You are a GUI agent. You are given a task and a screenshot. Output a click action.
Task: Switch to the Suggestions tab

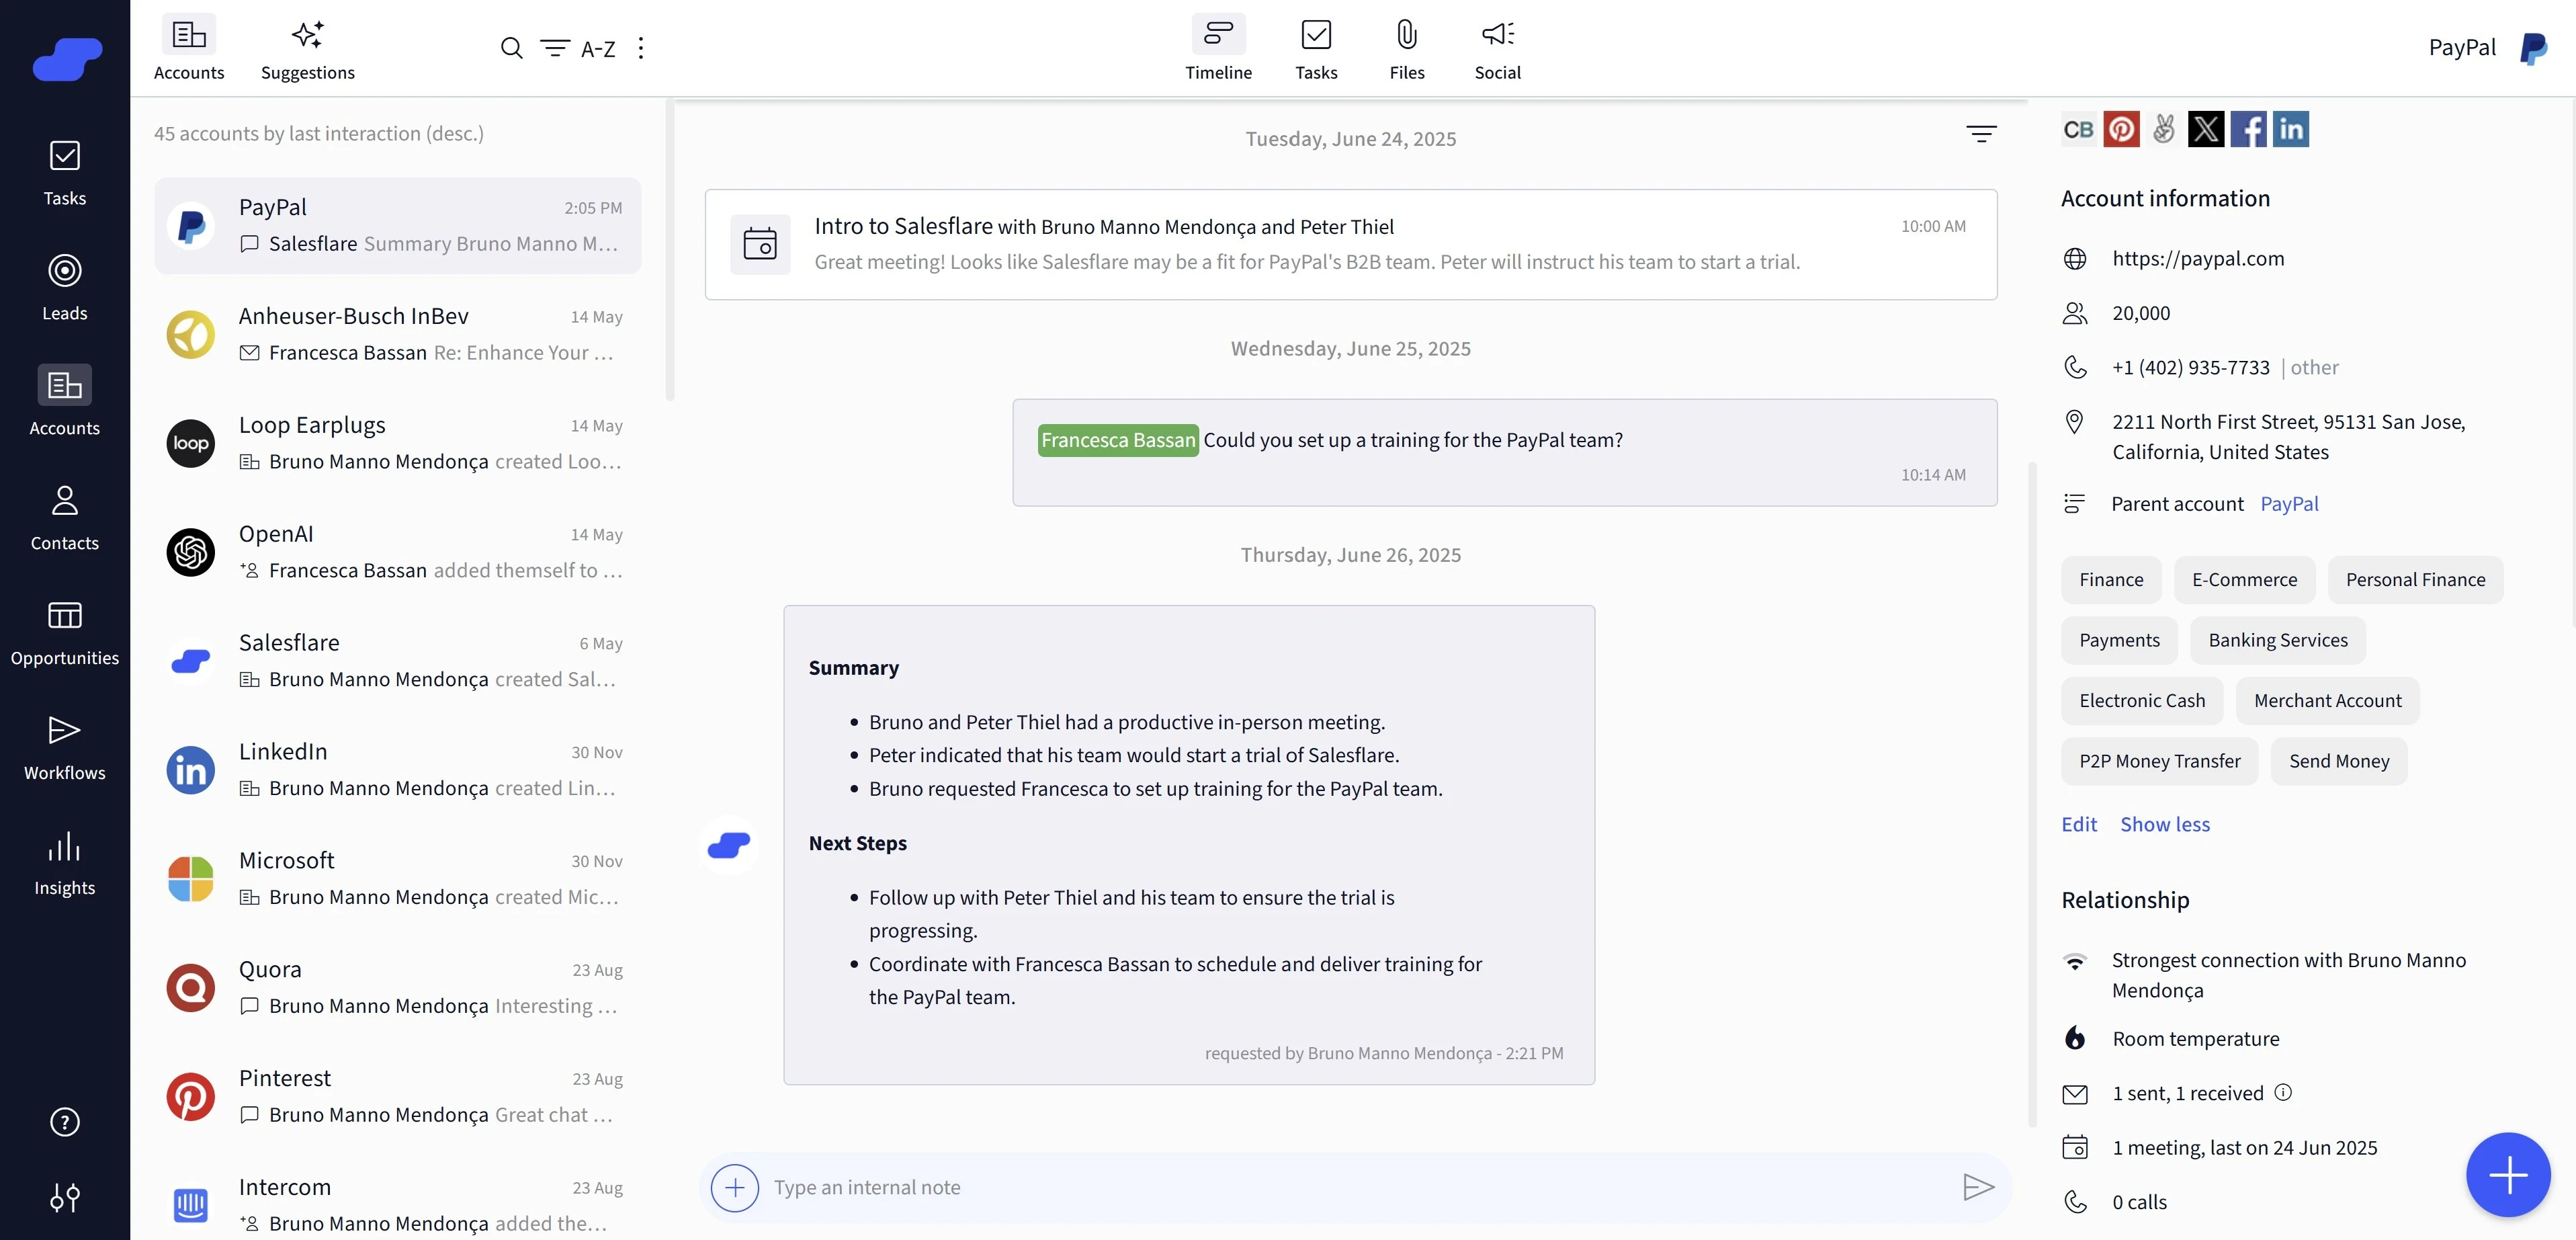308,48
